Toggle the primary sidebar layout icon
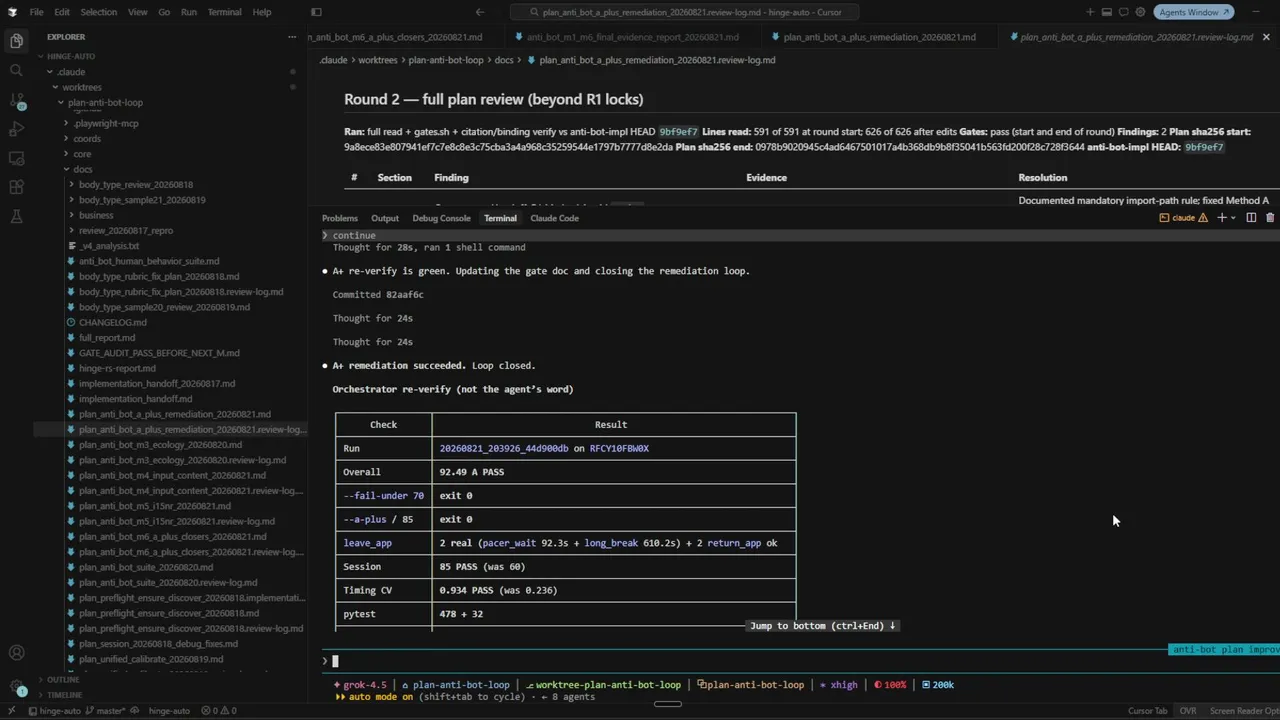 click(316, 12)
